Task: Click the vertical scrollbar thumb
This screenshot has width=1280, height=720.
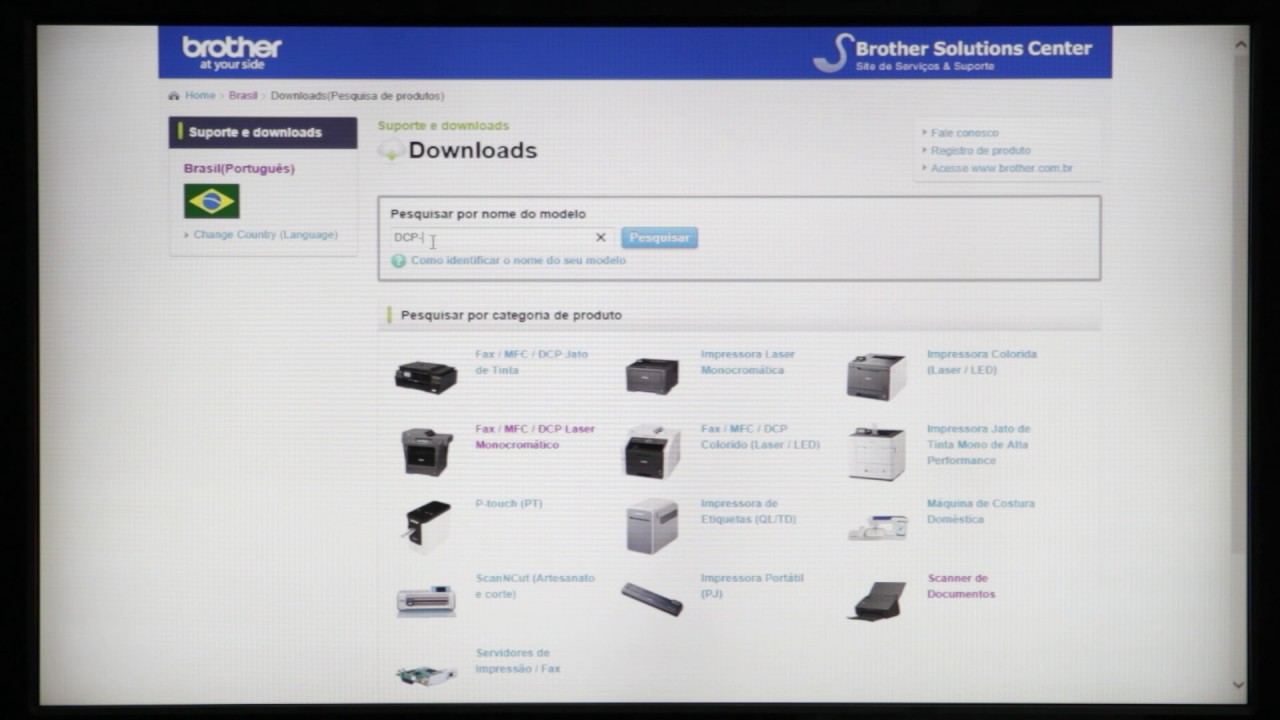Action: point(1240,303)
